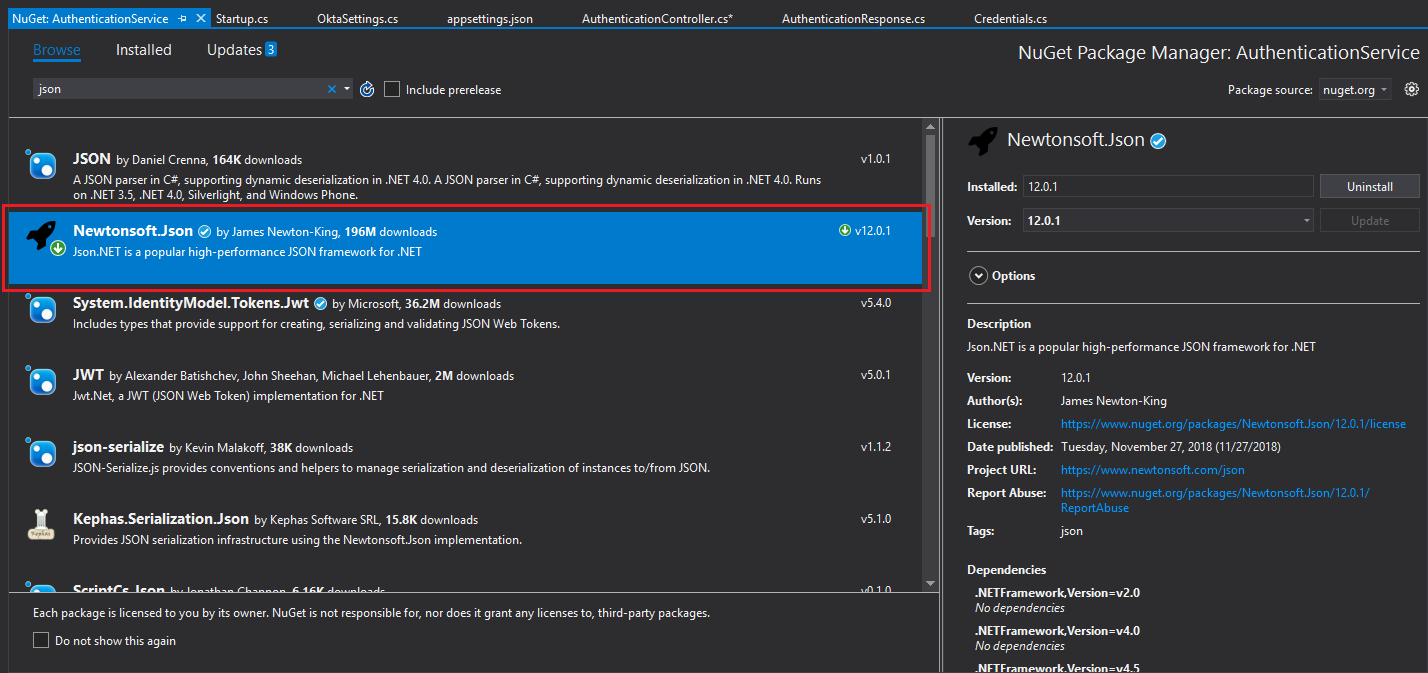The width and height of the screenshot is (1428, 673).
Task: Click the System.IdentityModel.Tokens.Jwt package icon
Action: click(43, 309)
